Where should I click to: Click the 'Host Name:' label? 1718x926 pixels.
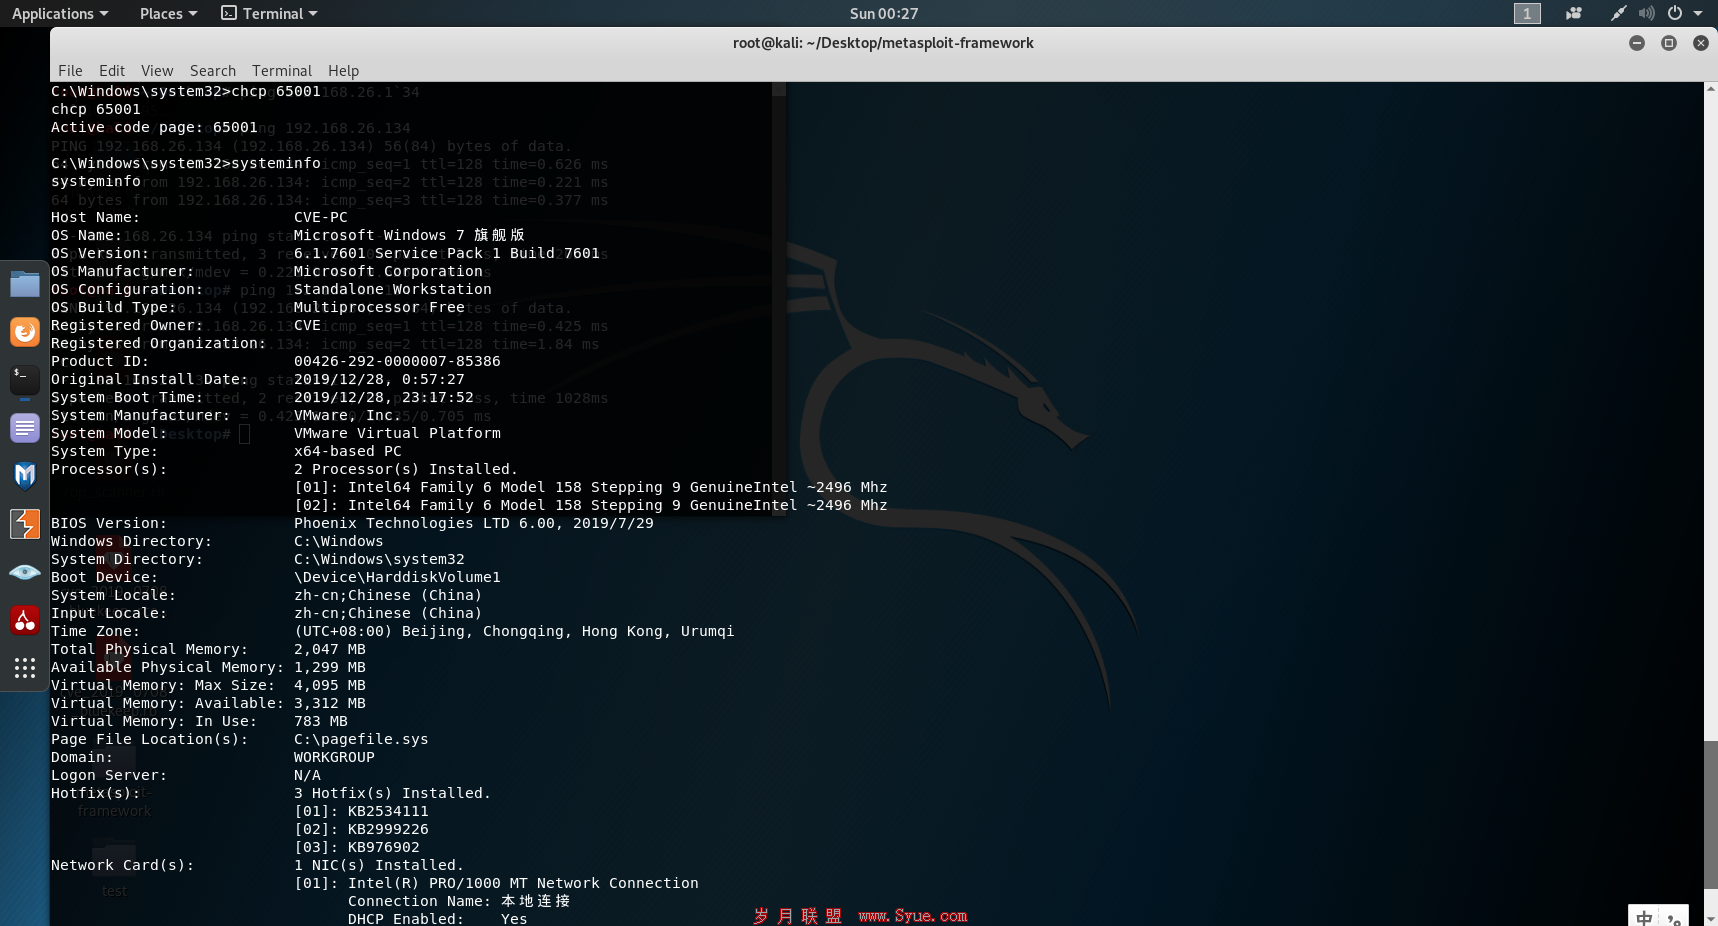tap(95, 217)
